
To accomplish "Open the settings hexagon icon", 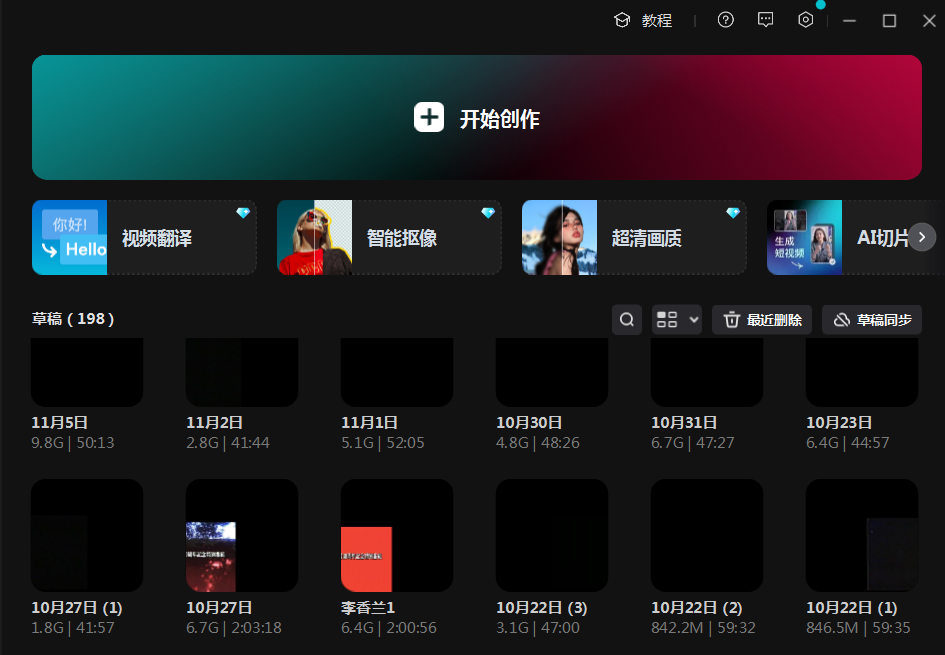I will tap(806, 20).
